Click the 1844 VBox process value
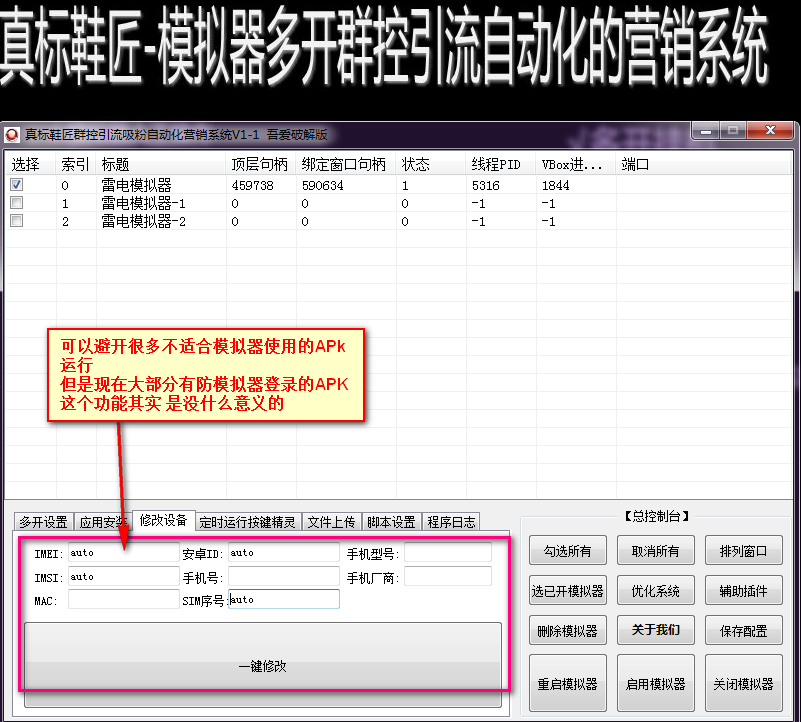The height and width of the screenshot is (722, 801). click(x=556, y=185)
